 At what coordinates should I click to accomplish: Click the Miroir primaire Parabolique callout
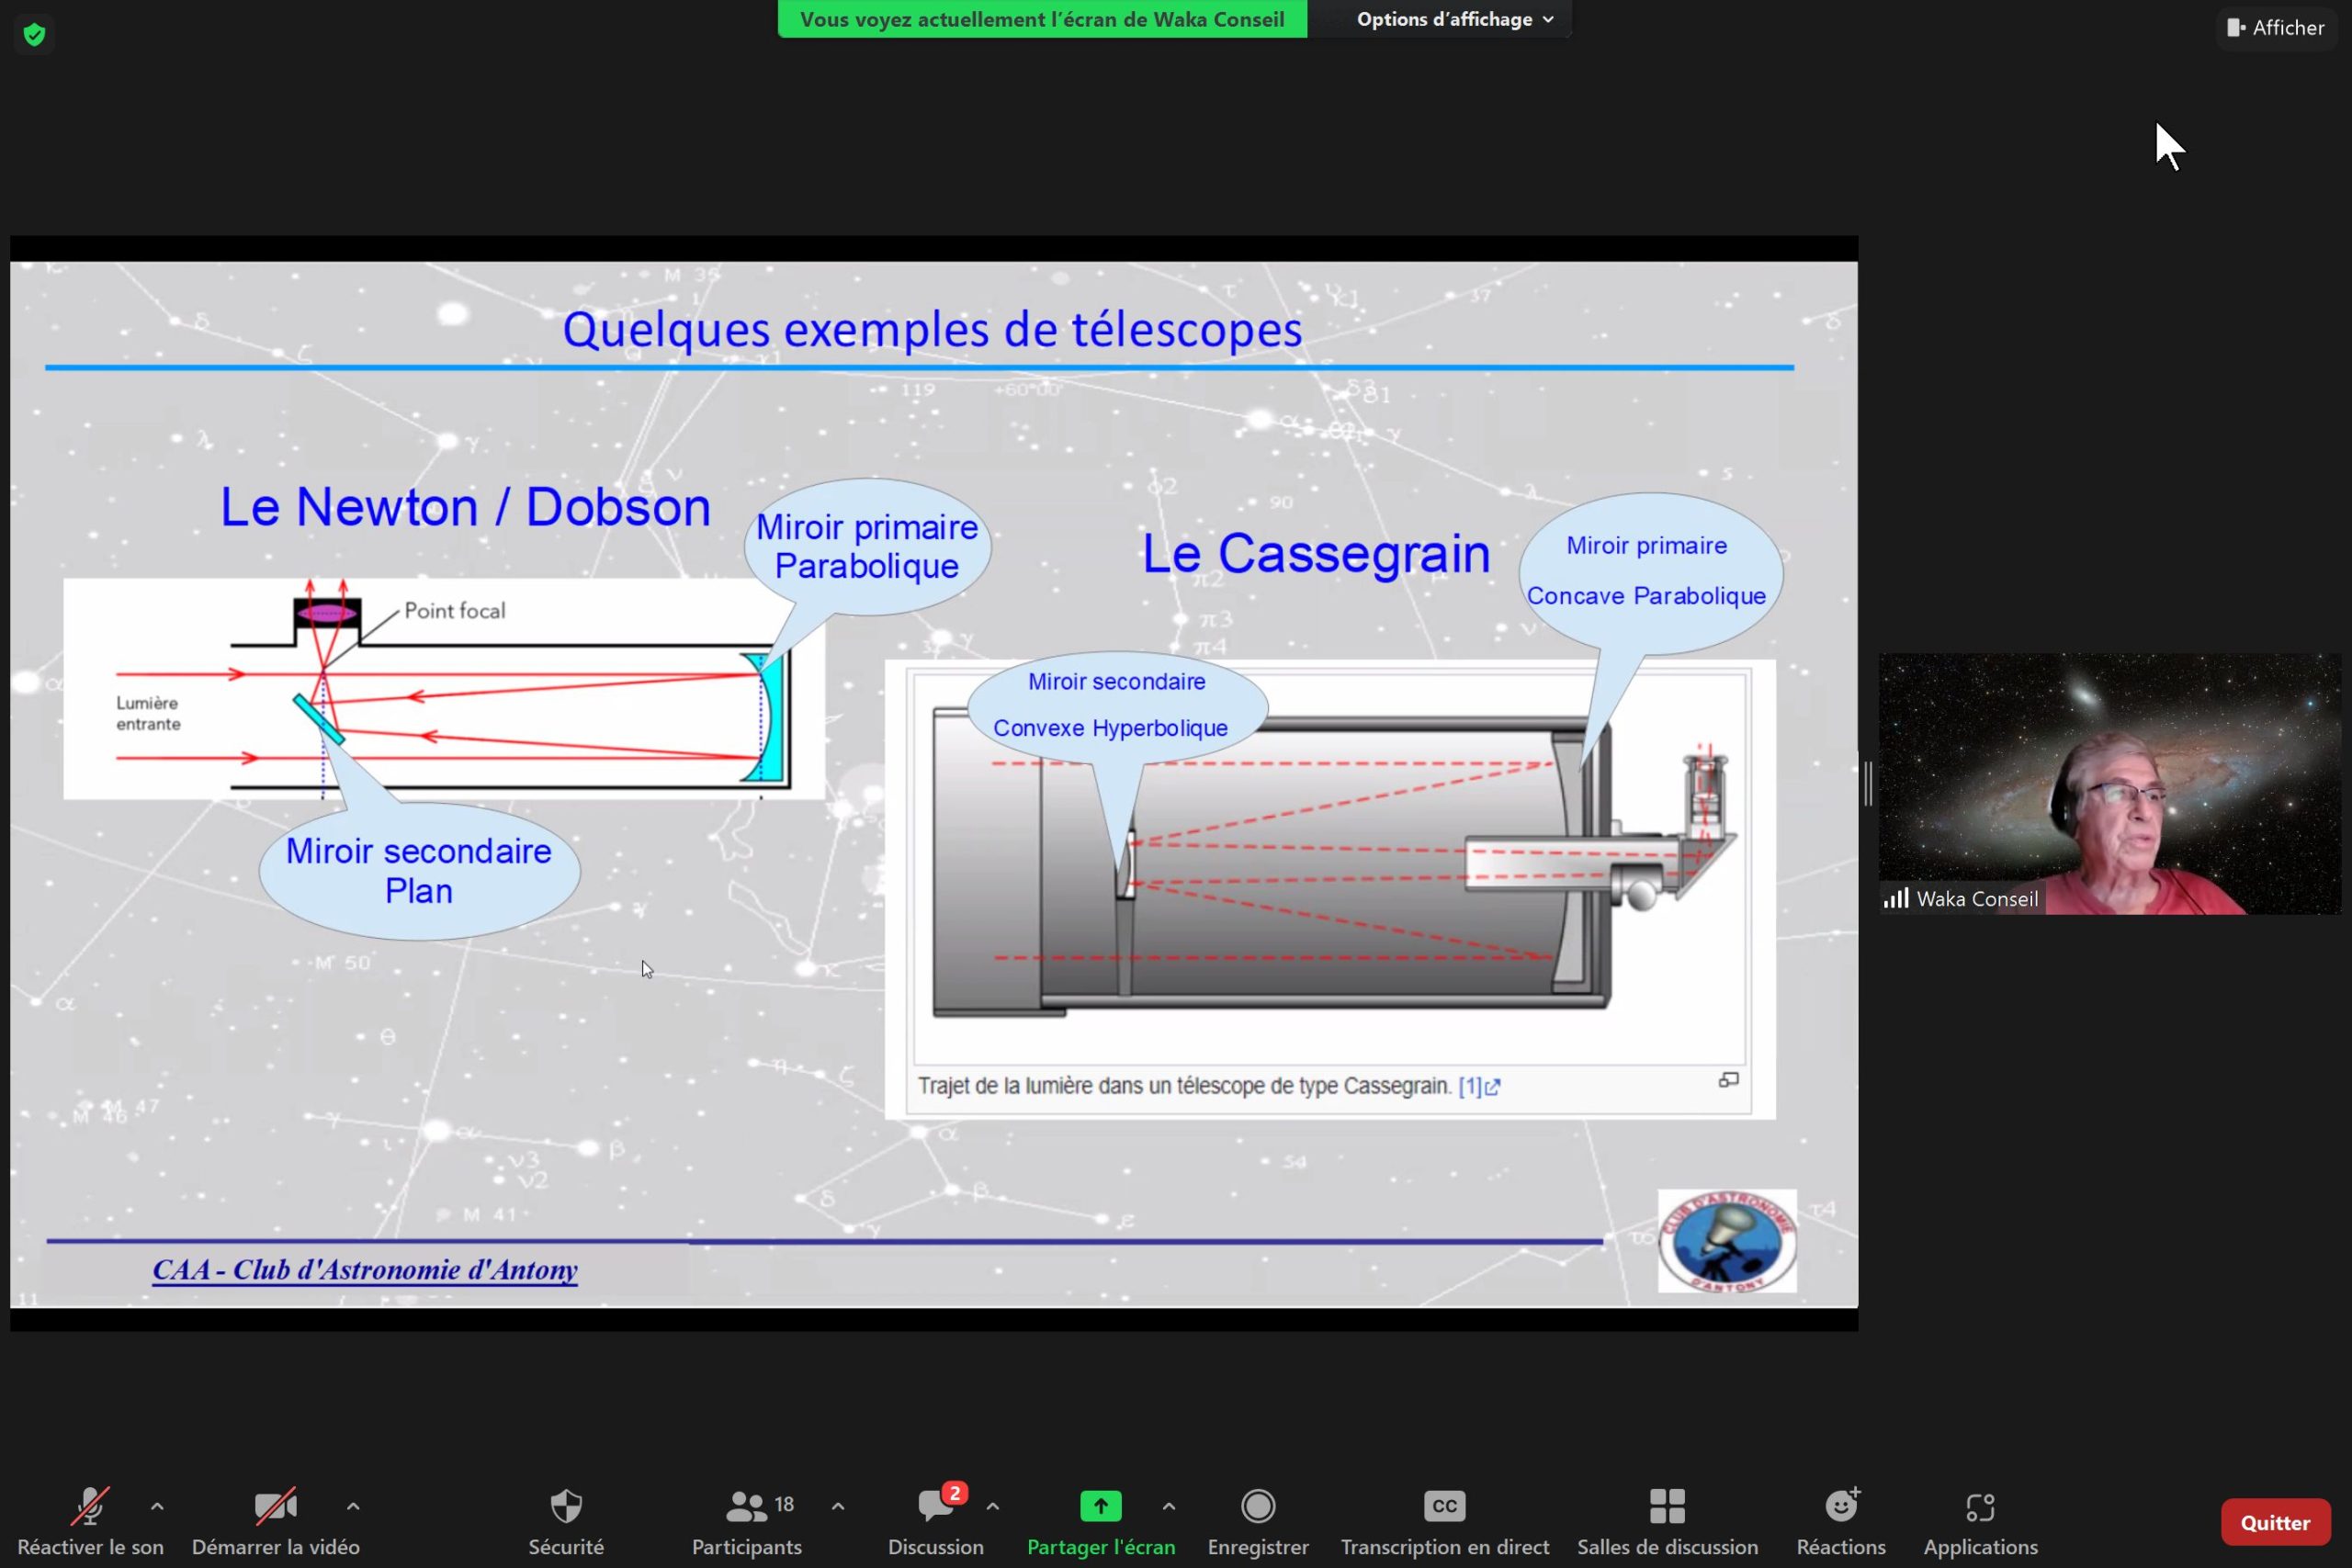(x=867, y=546)
